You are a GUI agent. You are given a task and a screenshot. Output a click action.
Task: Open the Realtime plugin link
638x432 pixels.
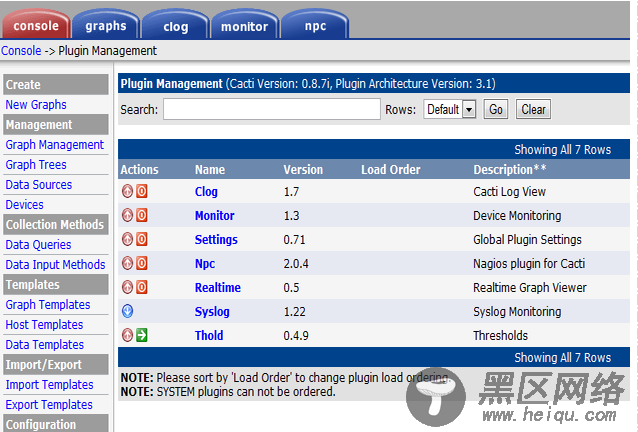coord(218,288)
